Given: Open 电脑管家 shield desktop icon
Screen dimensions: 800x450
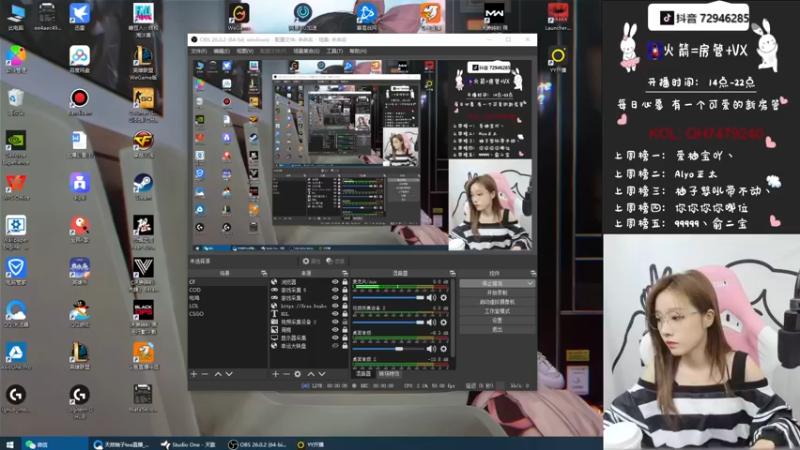Looking at the screenshot, I should coord(16,271).
